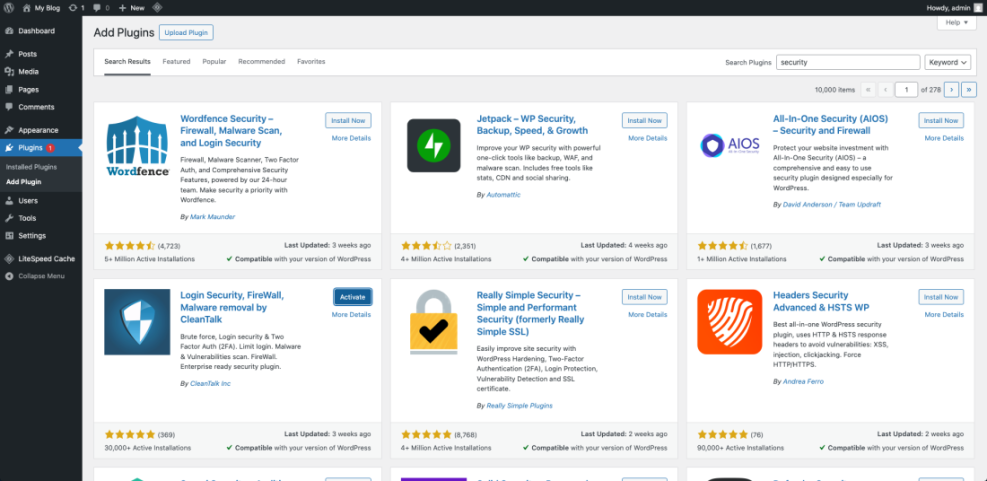Install All-In-One Security plugin
The height and width of the screenshot is (481, 987).
click(x=941, y=120)
